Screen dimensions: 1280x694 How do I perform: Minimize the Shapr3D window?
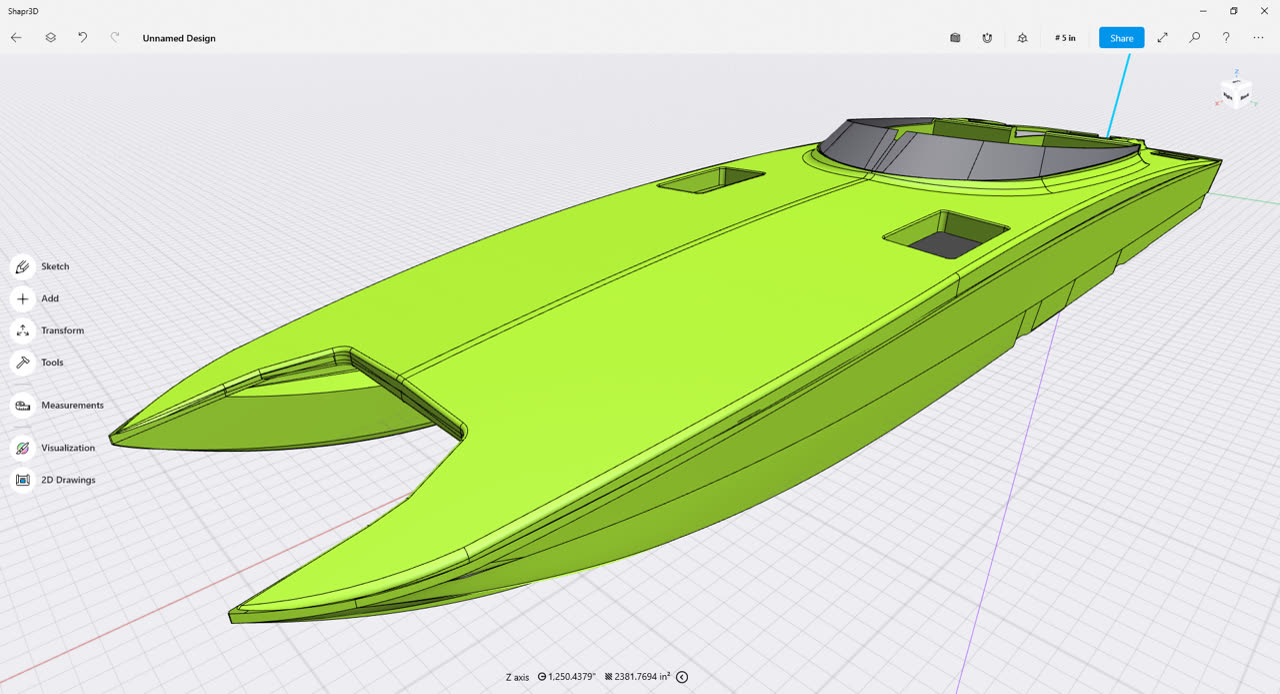(1204, 10)
